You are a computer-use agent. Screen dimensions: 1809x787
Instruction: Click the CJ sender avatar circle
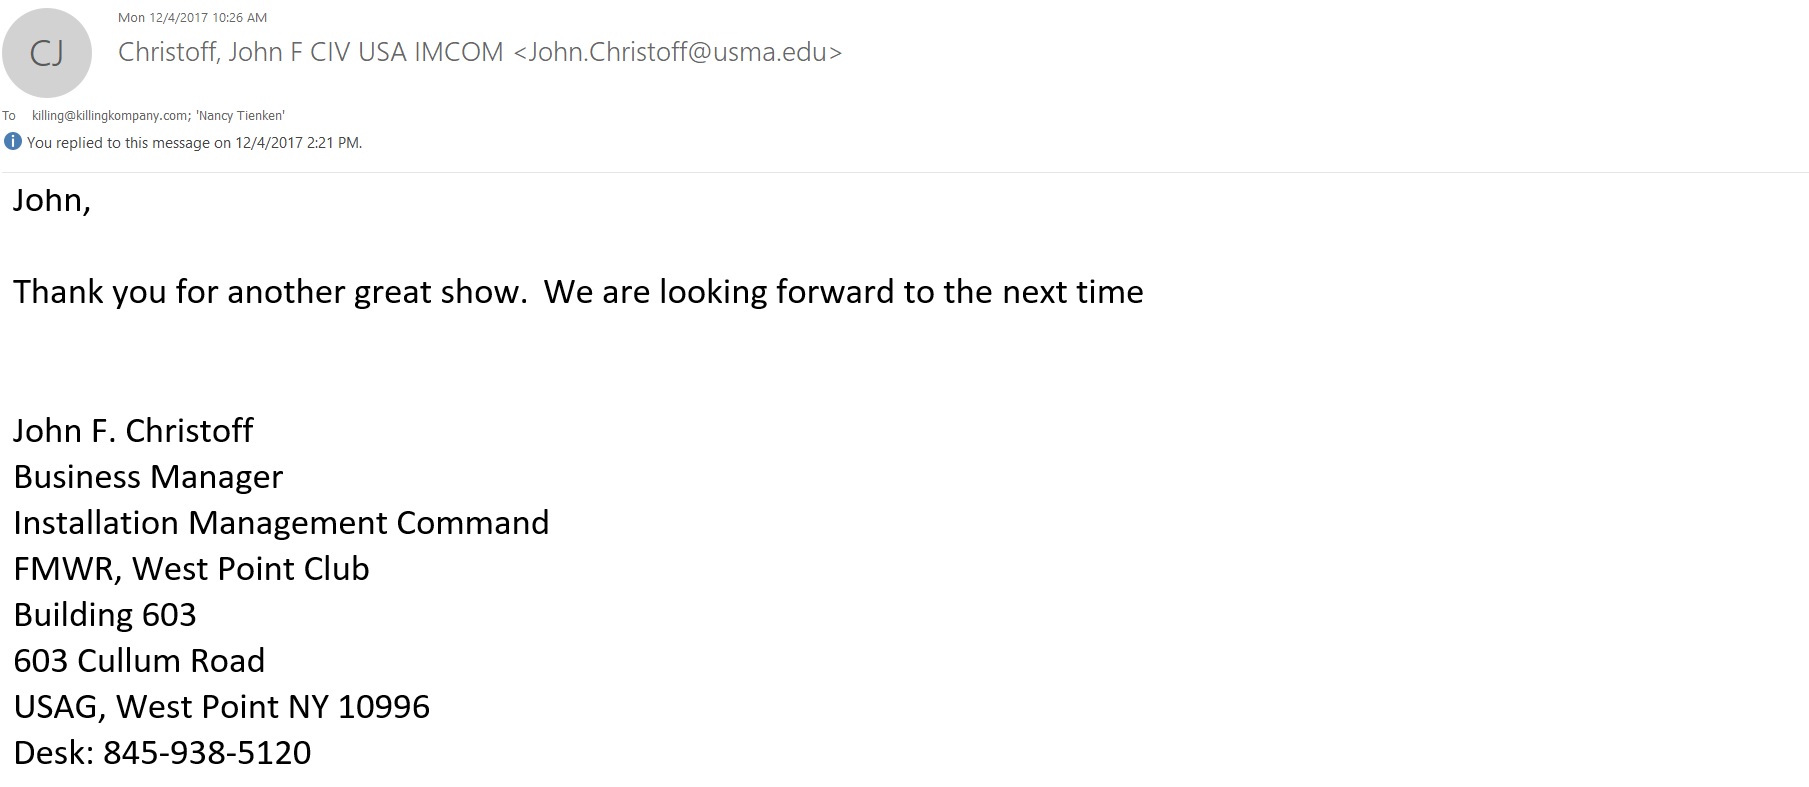click(47, 53)
